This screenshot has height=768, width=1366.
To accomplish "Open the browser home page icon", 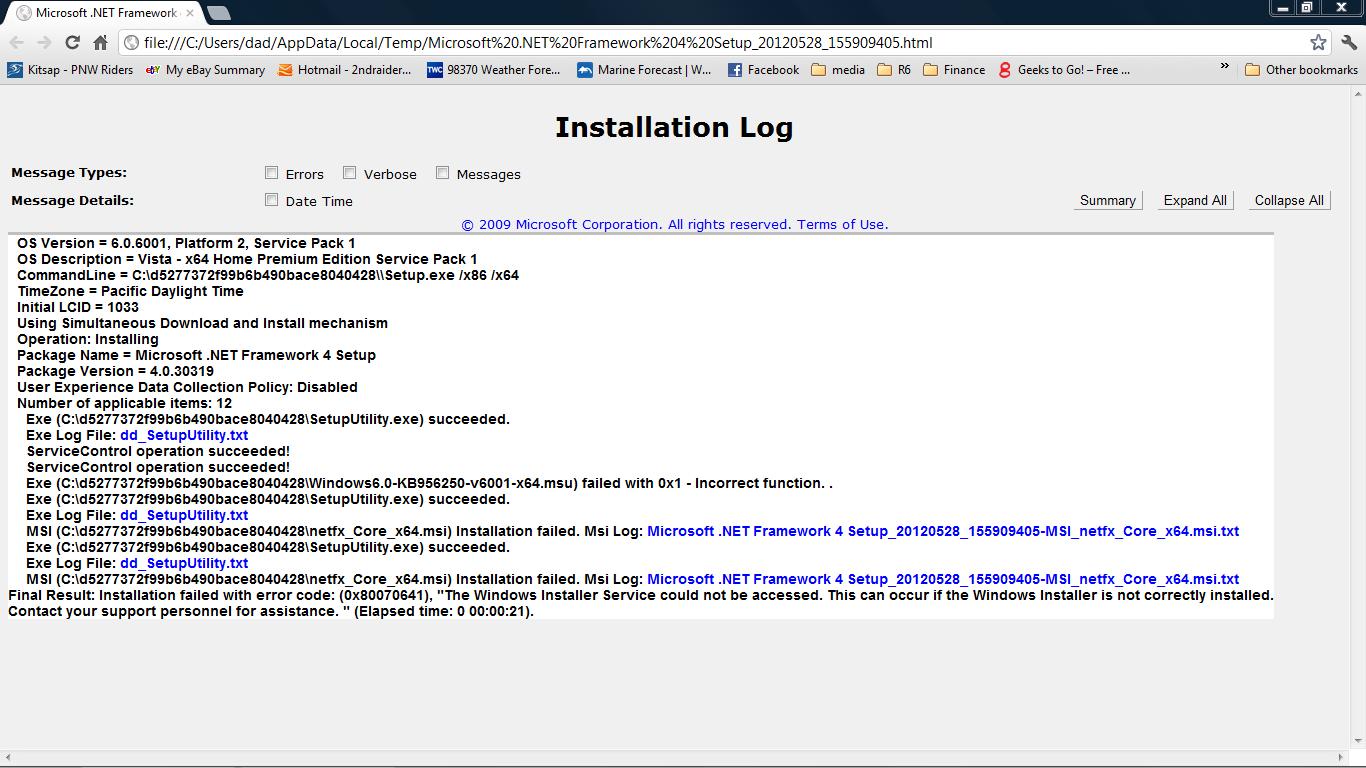I will [100, 42].
